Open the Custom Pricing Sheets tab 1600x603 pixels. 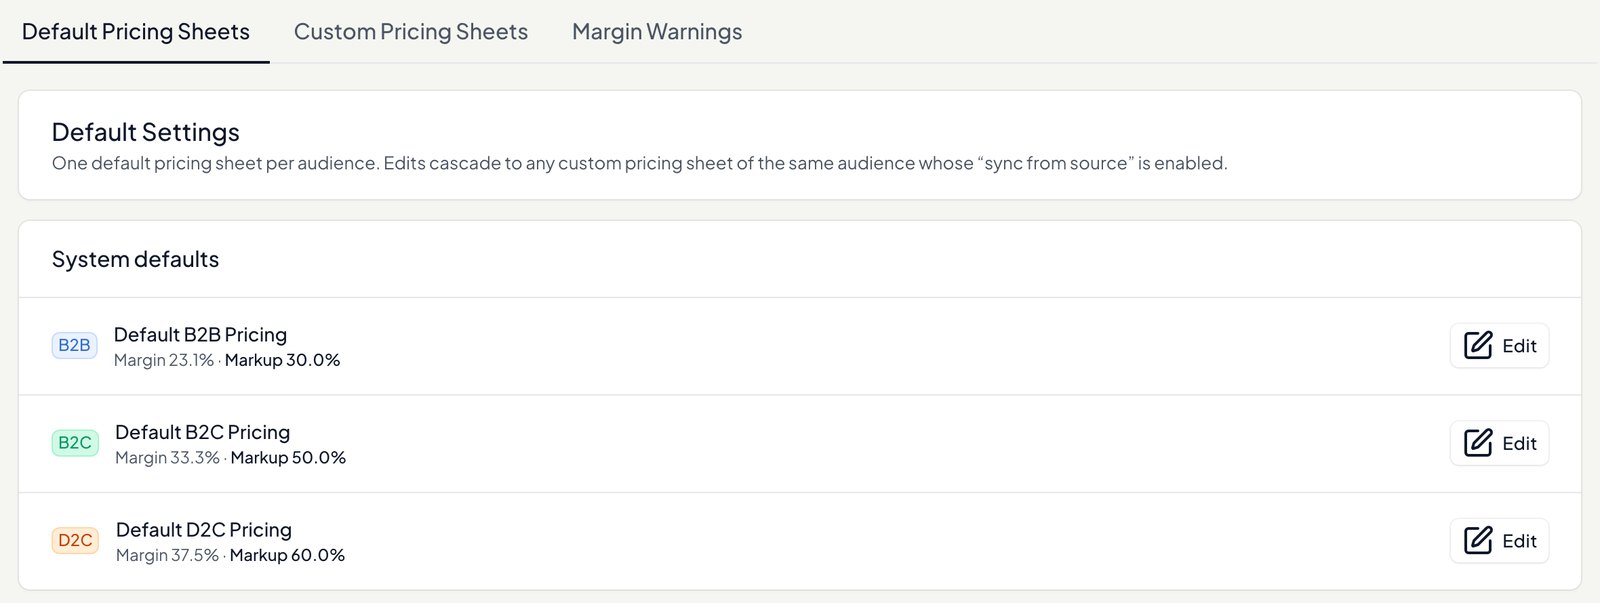[x=411, y=32]
